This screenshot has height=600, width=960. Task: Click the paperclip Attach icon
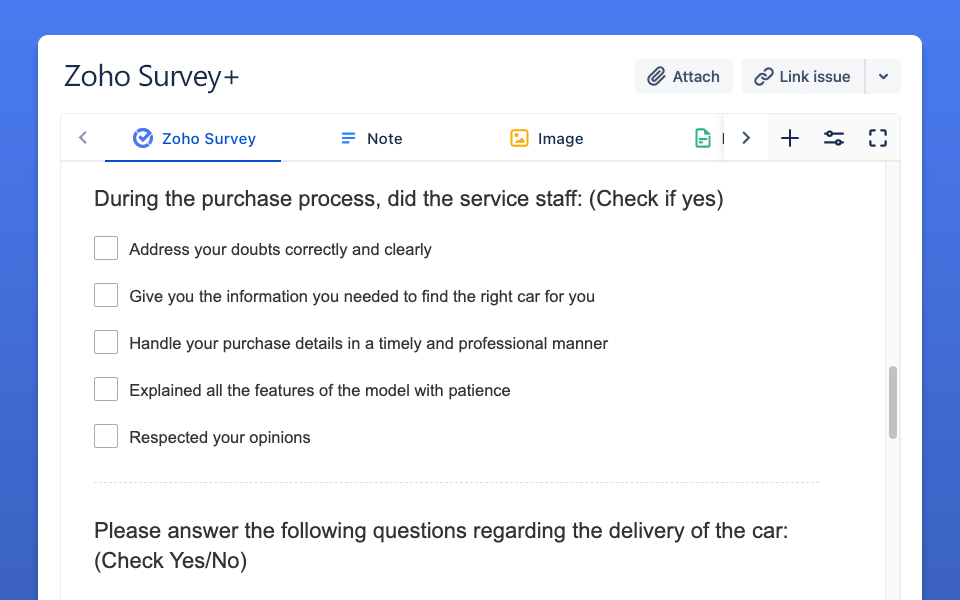656,77
